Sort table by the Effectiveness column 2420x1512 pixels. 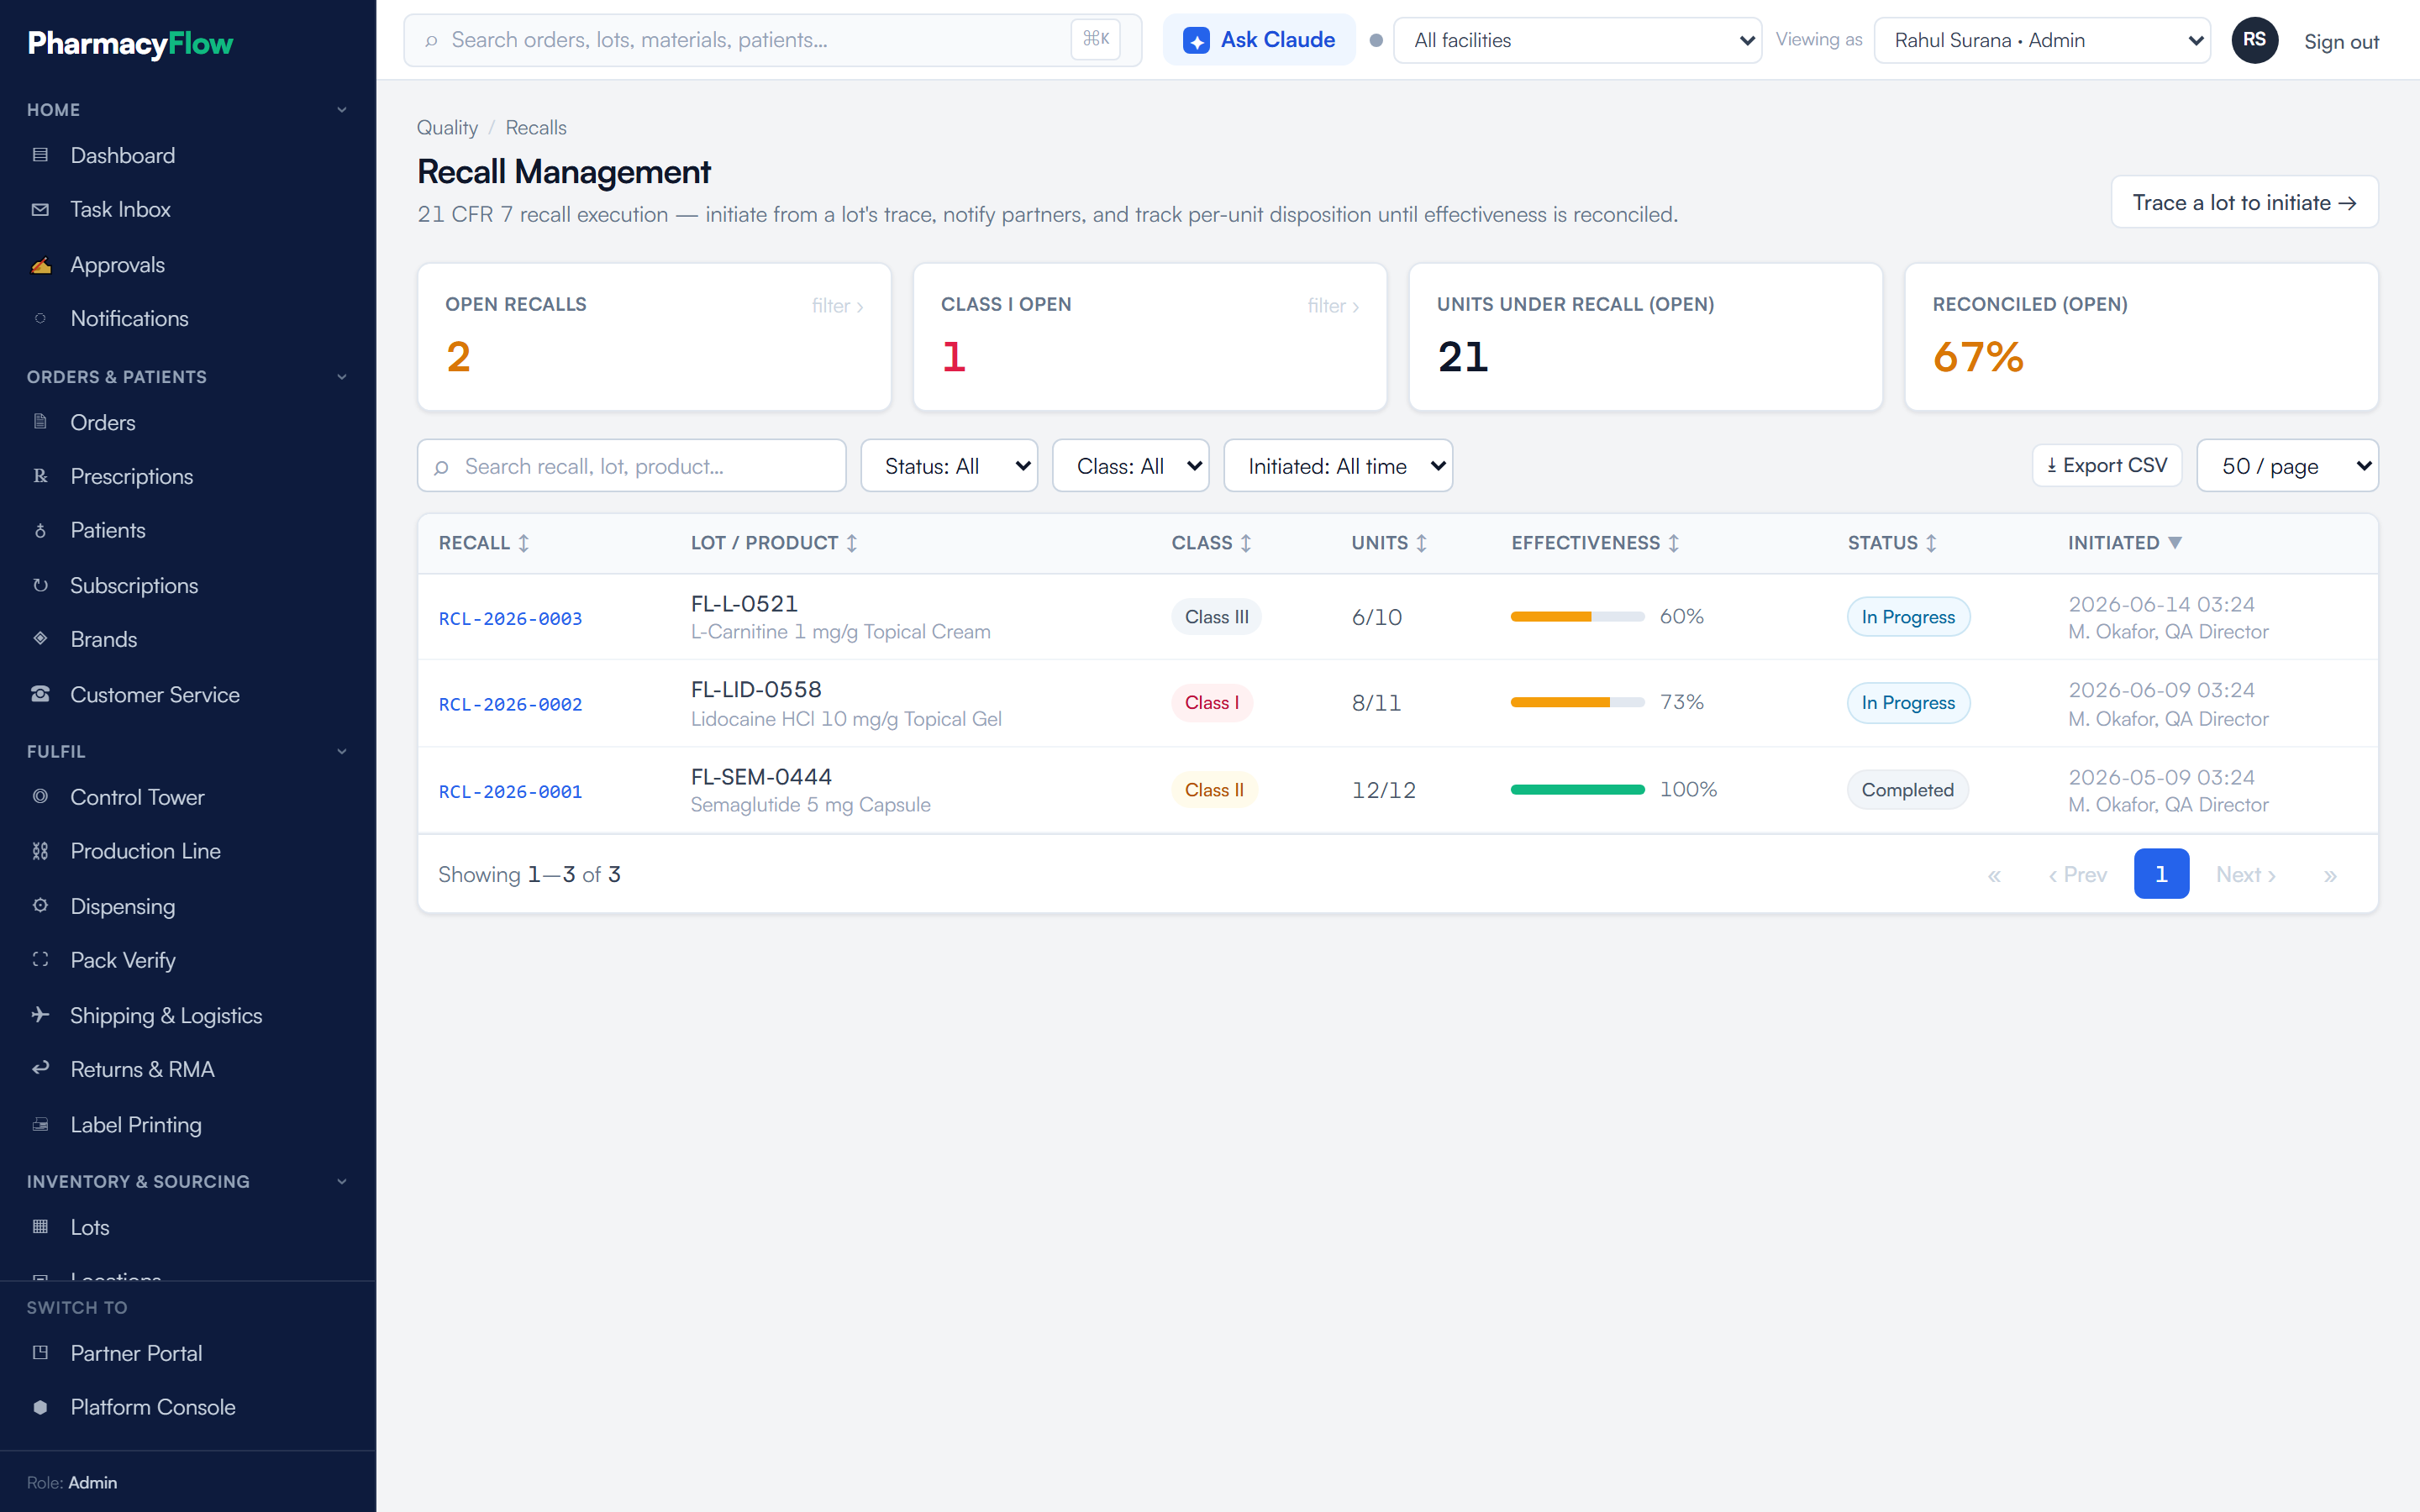point(1595,543)
